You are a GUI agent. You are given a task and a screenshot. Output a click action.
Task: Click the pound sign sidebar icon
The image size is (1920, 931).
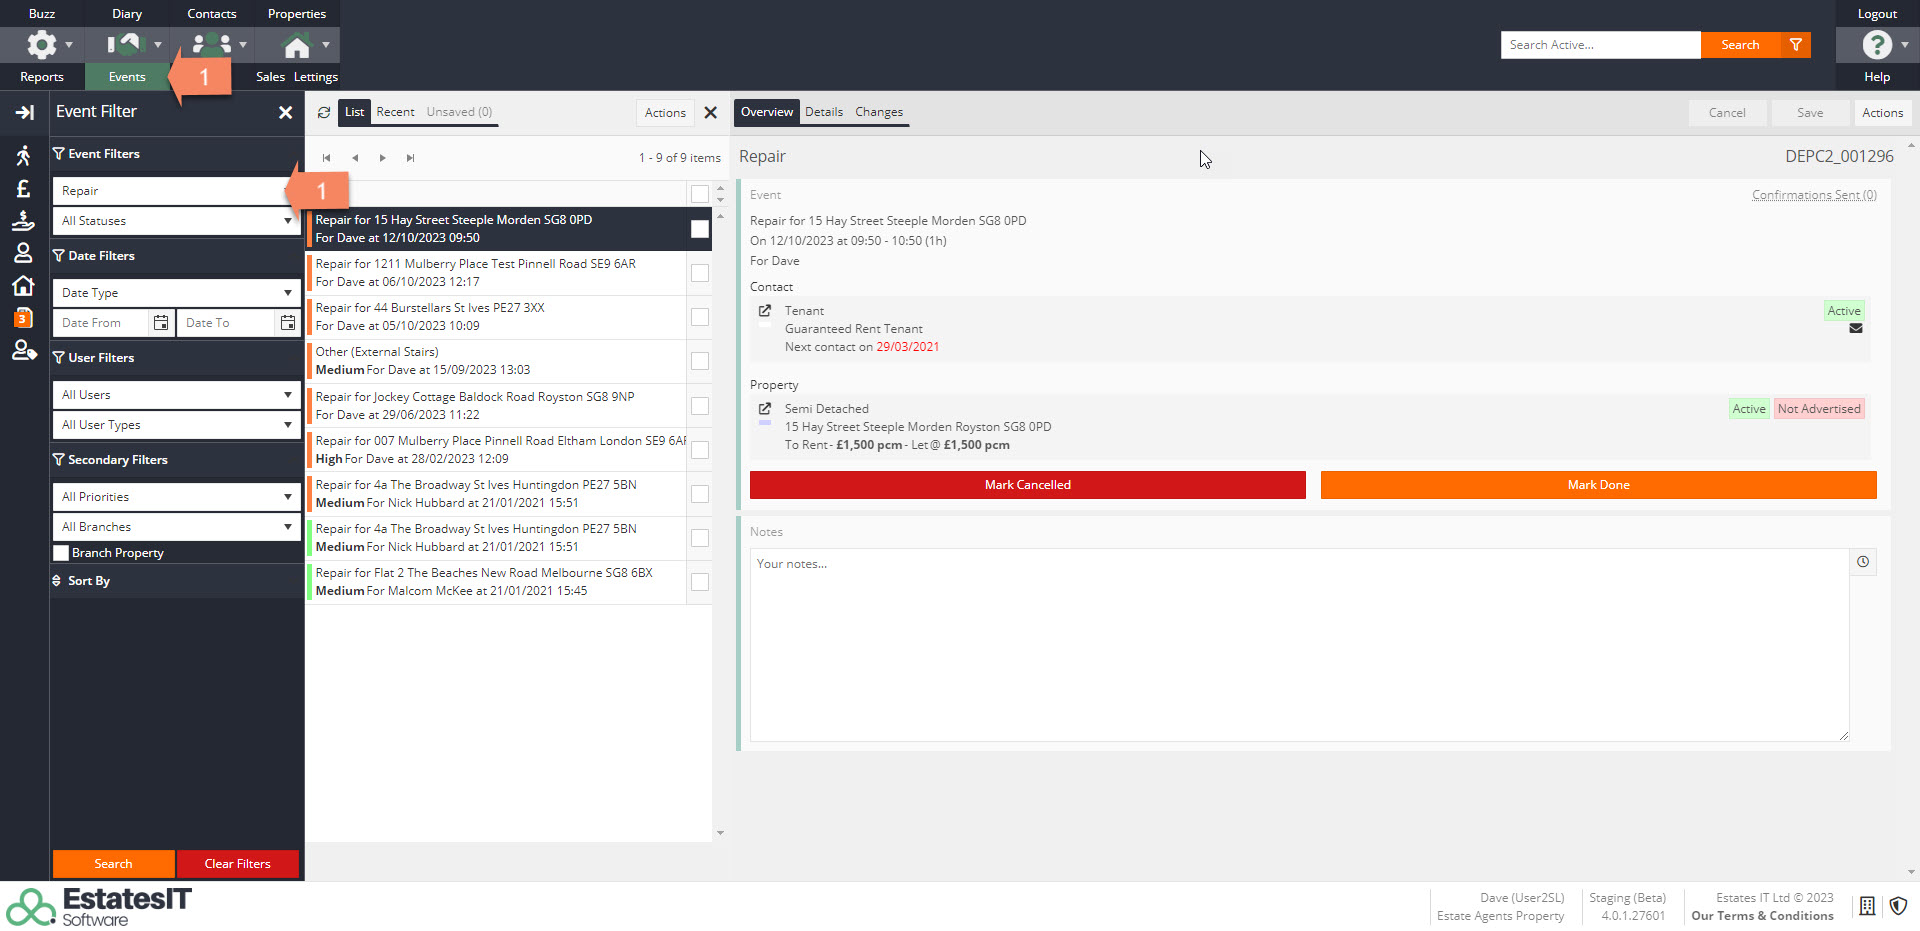23,188
